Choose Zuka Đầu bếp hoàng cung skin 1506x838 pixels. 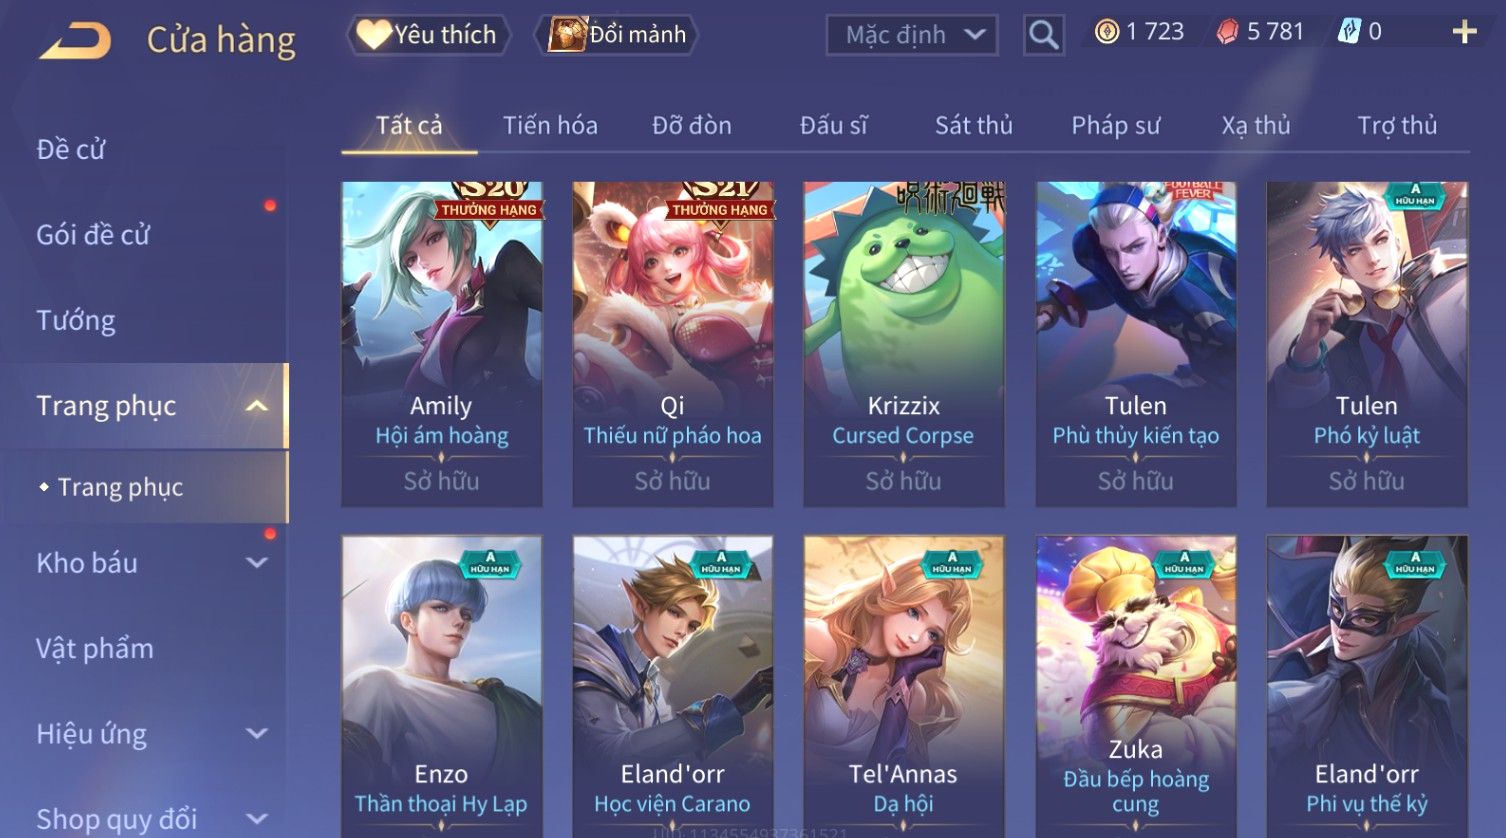(1136, 686)
